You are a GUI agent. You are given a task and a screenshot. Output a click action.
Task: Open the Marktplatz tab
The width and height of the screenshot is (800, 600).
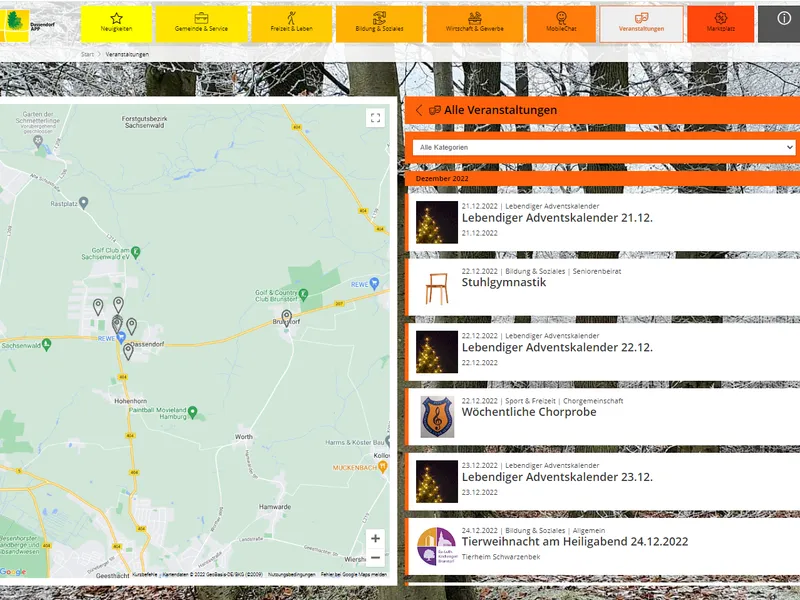pos(720,23)
